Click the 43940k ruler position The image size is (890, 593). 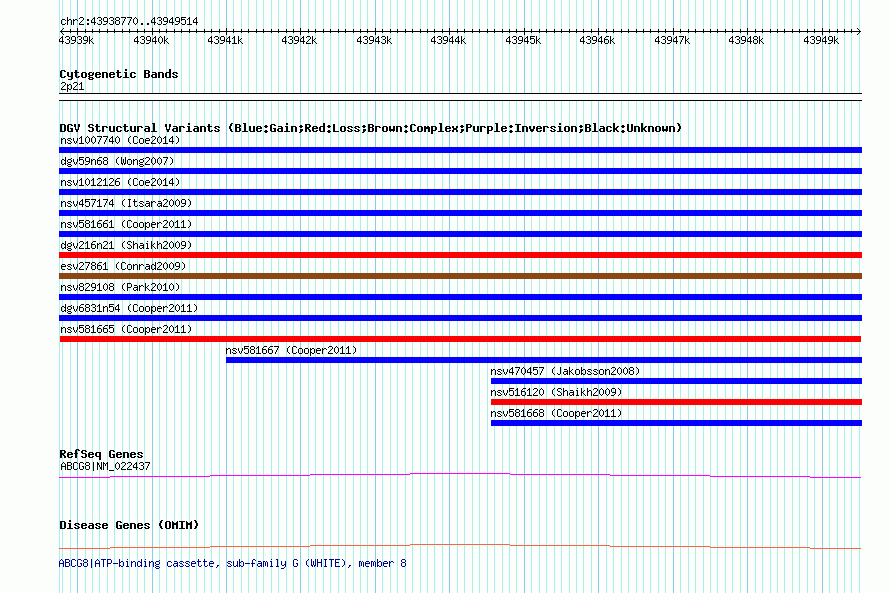pyautogui.click(x=151, y=40)
